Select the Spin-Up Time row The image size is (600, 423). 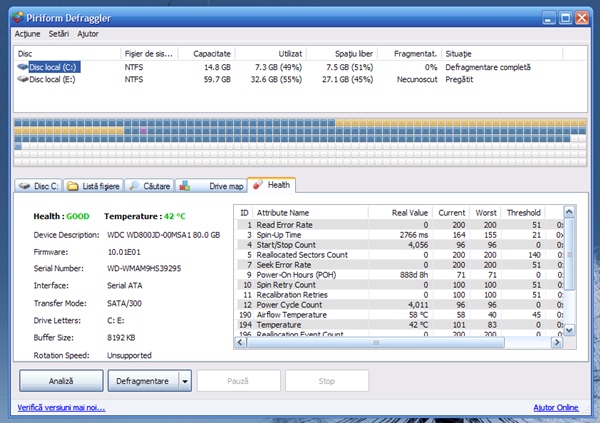point(399,235)
